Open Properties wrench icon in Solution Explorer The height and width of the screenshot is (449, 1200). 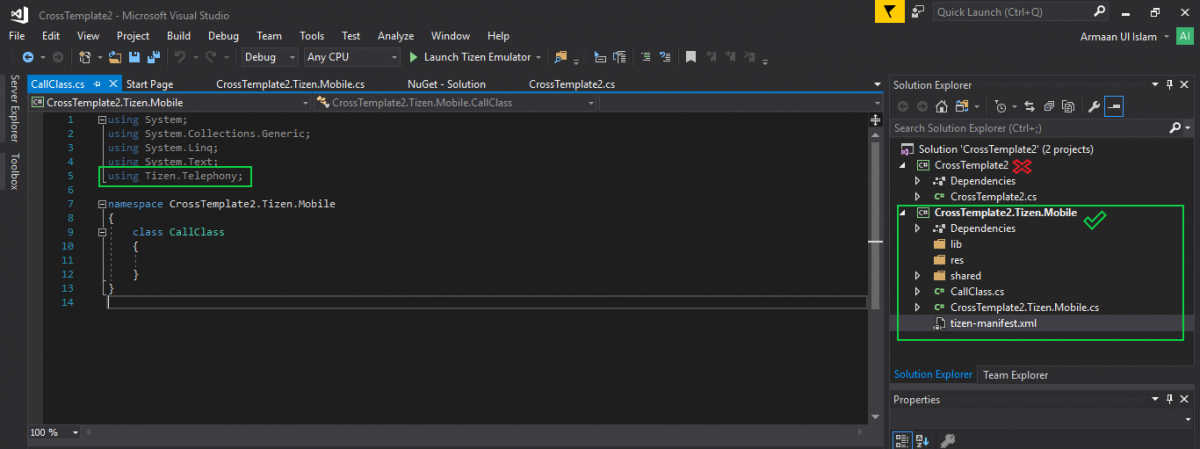(1093, 106)
